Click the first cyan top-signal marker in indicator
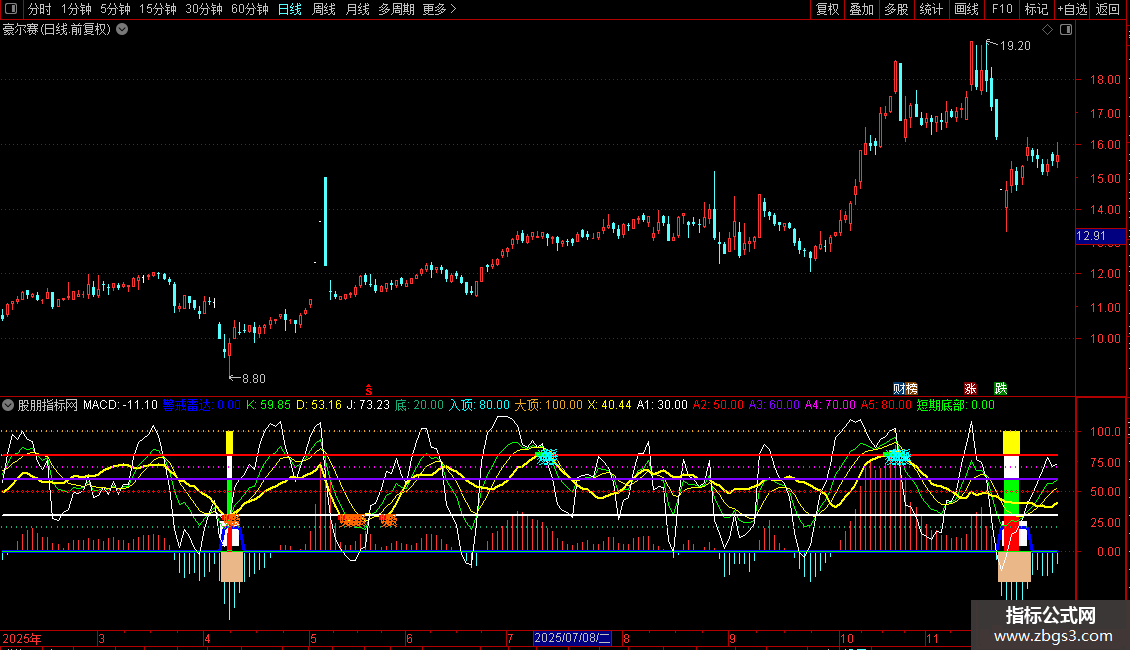Image resolution: width=1130 pixels, height=650 pixels. [x=547, y=456]
